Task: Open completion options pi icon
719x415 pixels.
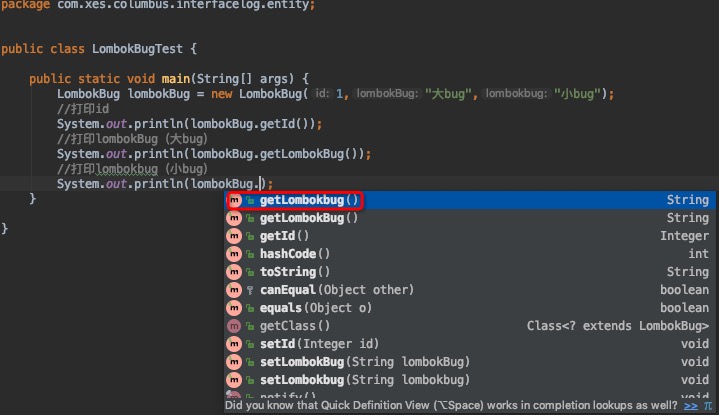Action: click(708, 406)
